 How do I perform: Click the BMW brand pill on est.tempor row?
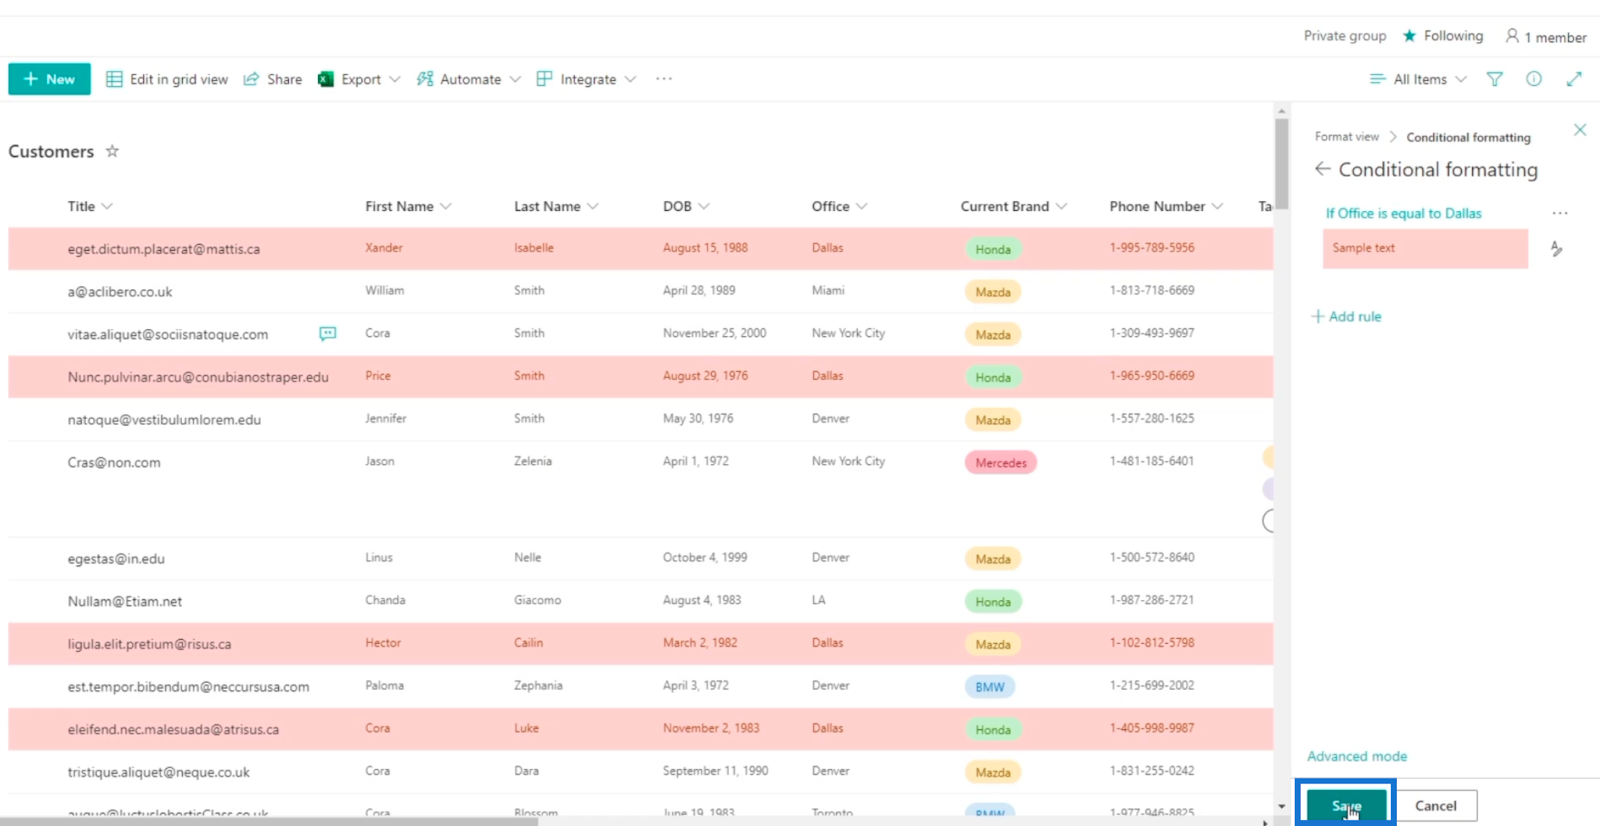[989, 687]
